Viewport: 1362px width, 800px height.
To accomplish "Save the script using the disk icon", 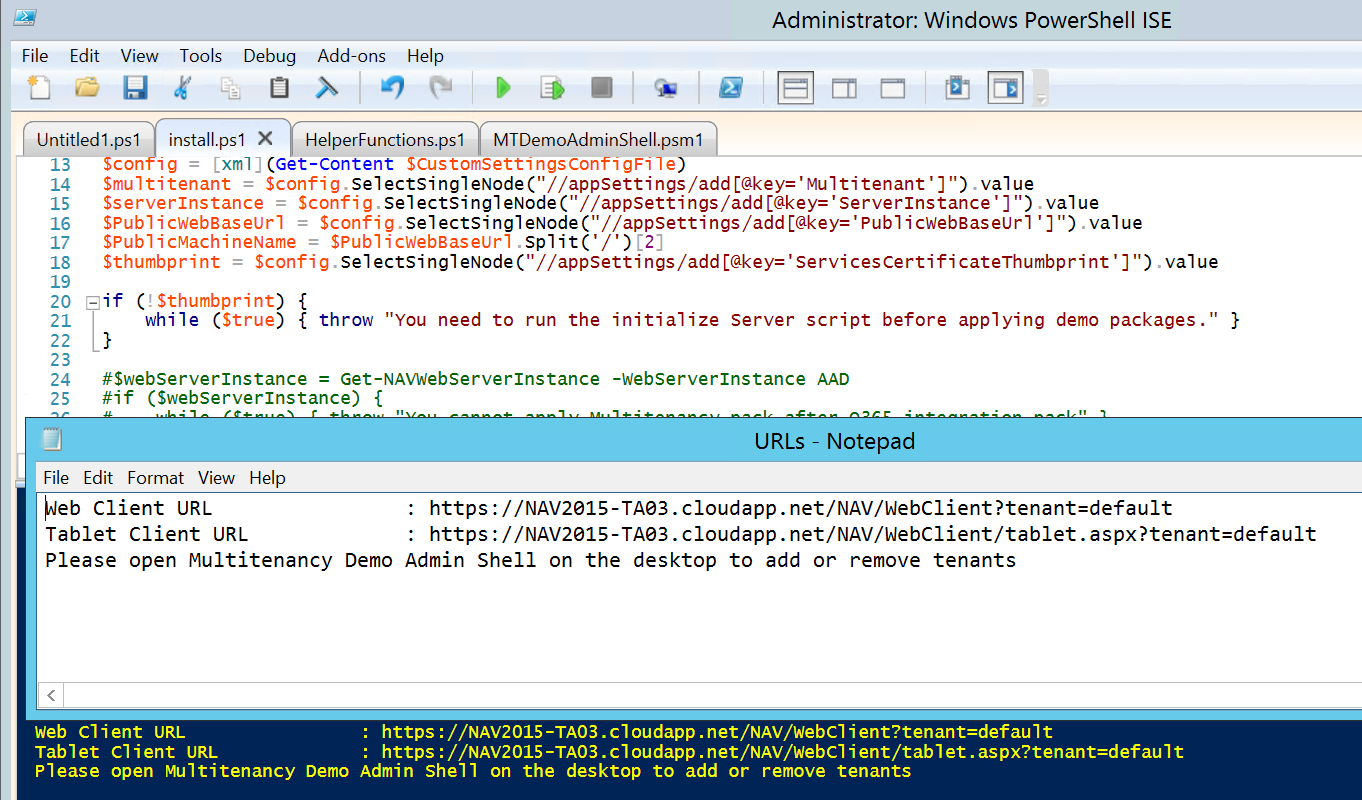I will point(135,88).
